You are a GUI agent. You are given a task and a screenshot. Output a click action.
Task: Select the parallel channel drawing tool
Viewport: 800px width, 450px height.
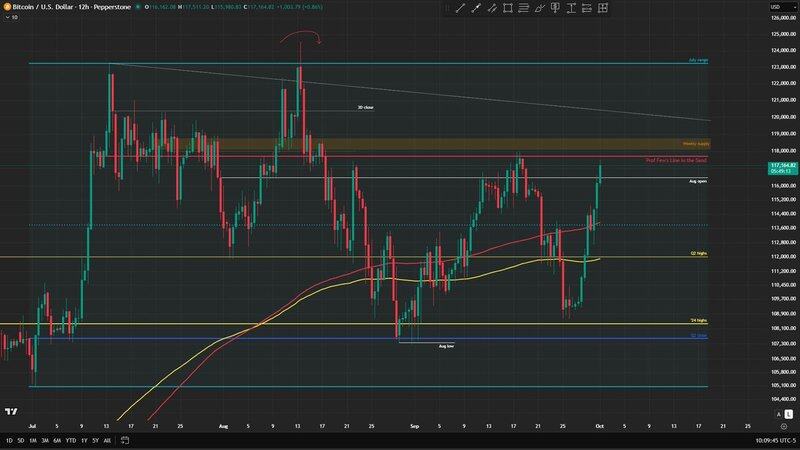tap(524, 8)
